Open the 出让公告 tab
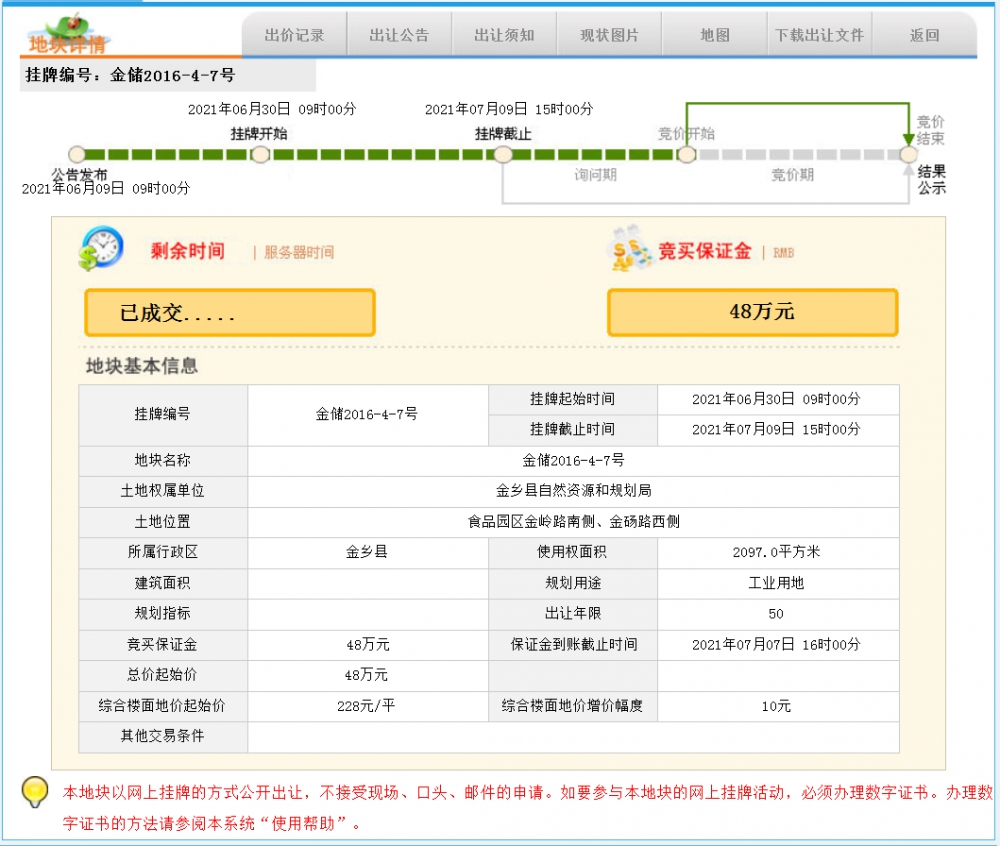1000x846 pixels. 399,35
